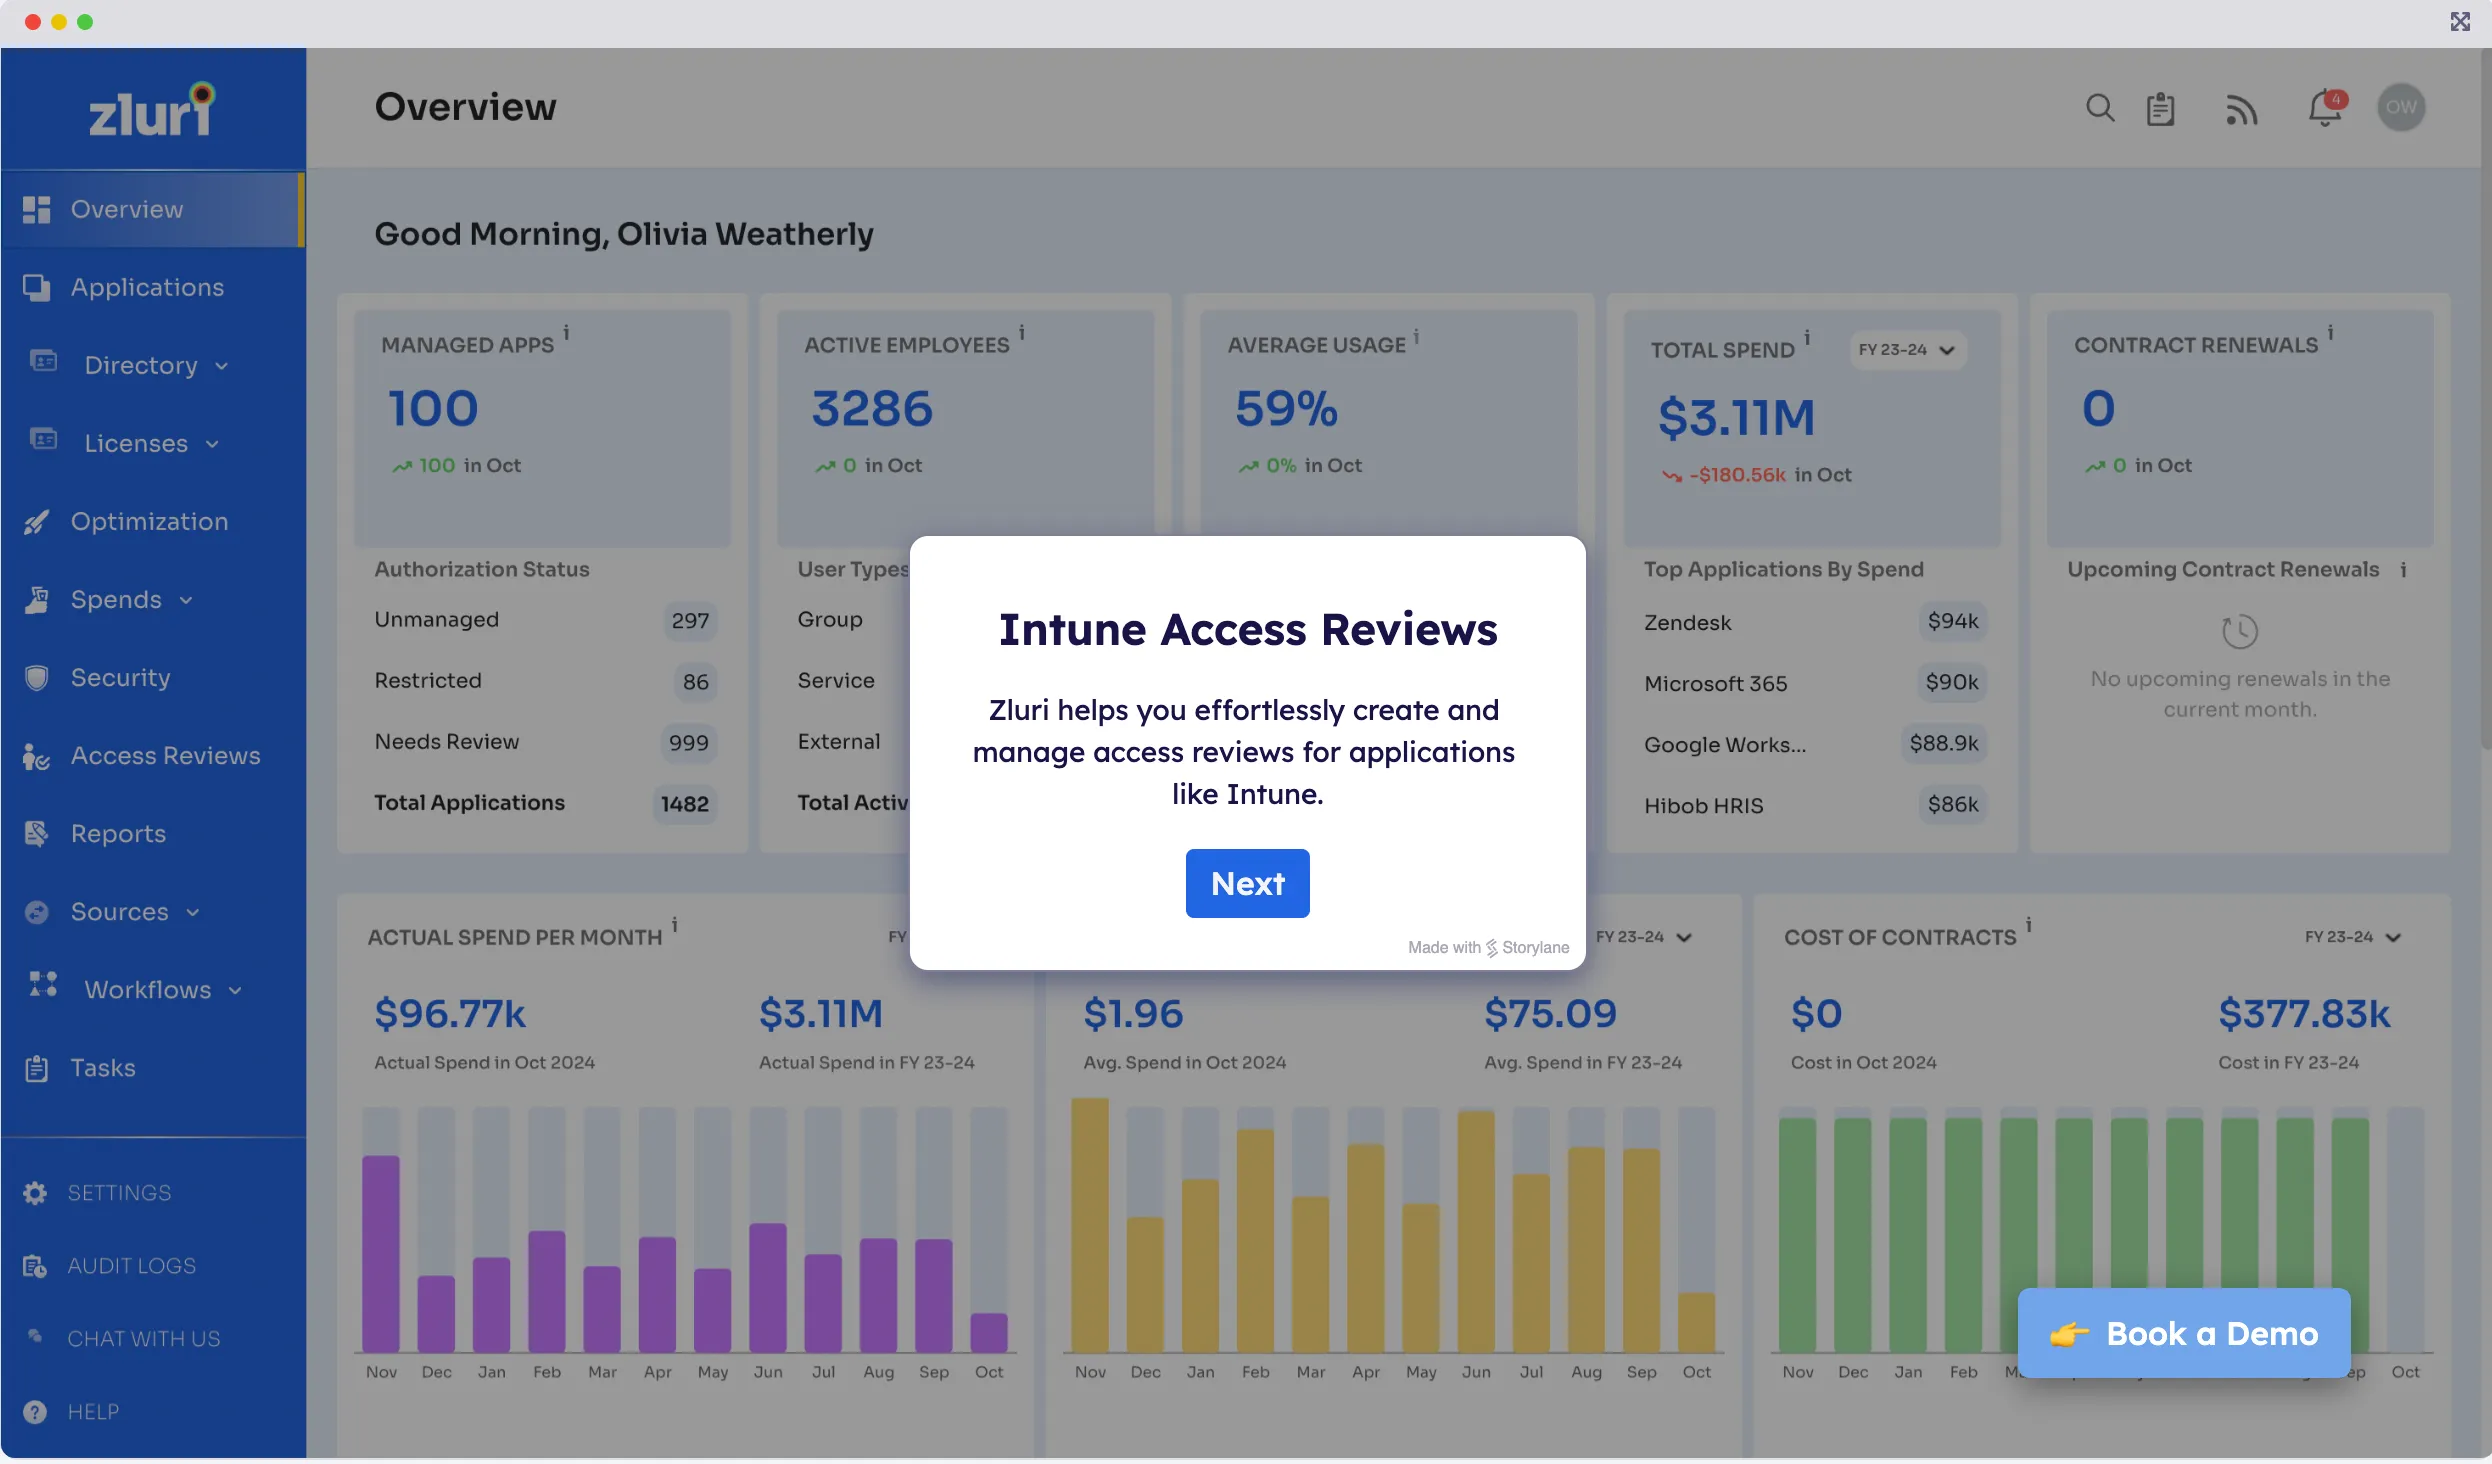Click the Applications sidebar icon
The height and width of the screenshot is (1464, 2492).
pyautogui.click(x=37, y=287)
